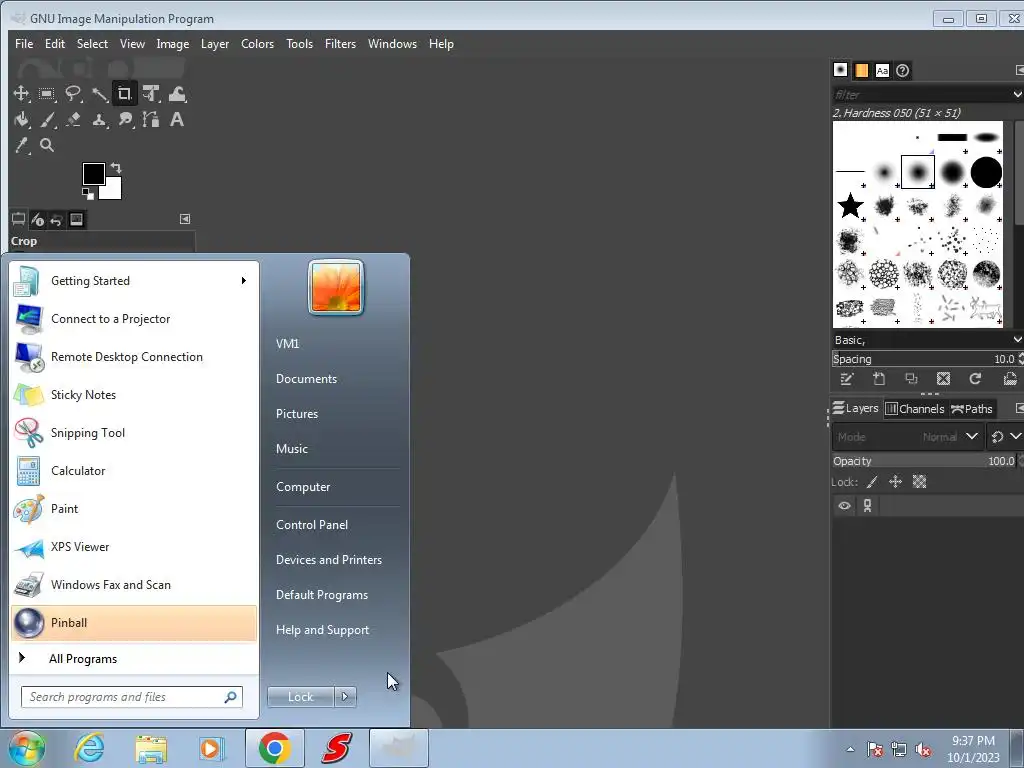Screen dimensions: 1024x768
Task: Select the Bucket Fill tool
Action: click(21, 120)
